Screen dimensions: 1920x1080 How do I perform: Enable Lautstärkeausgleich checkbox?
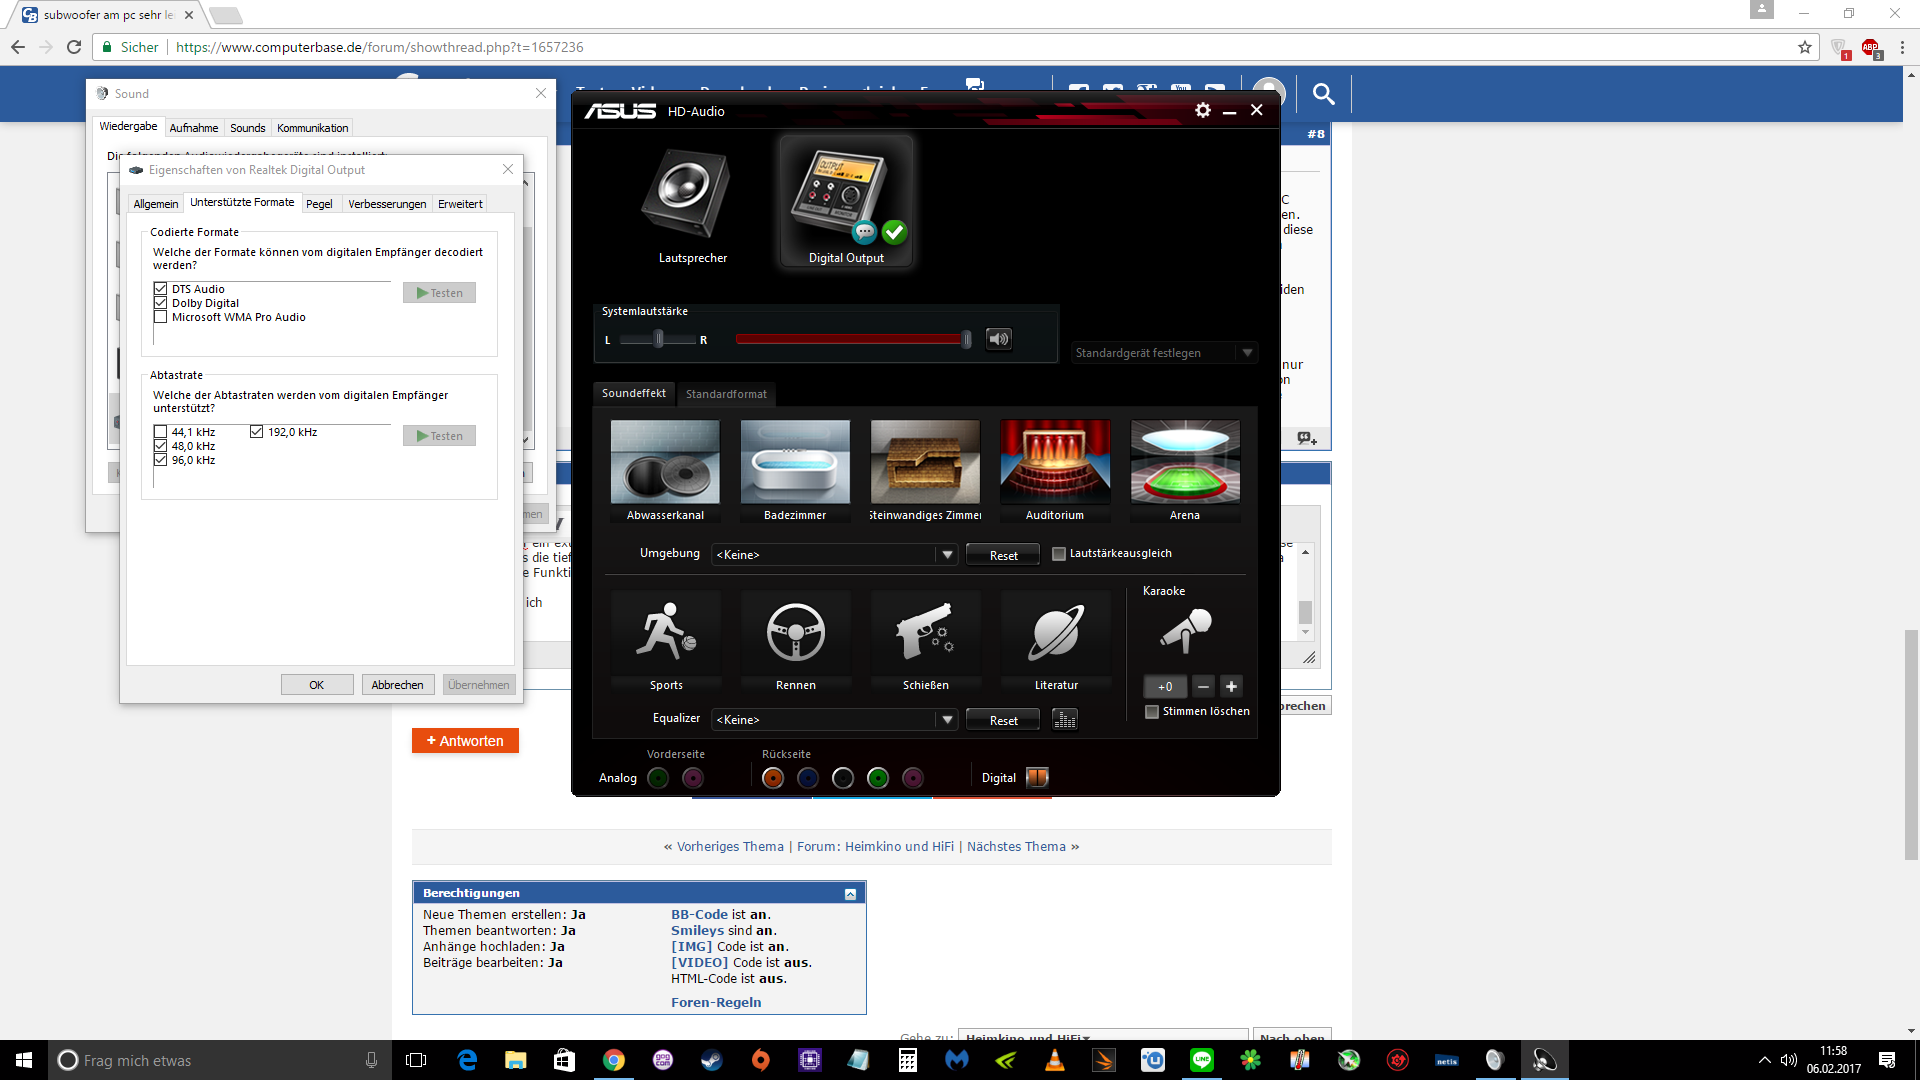tap(1059, 554)
